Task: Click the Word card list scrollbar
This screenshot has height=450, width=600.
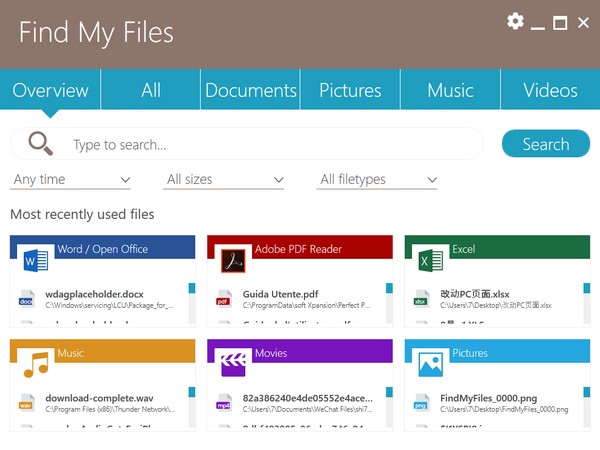Action: (x=192, y=303)
